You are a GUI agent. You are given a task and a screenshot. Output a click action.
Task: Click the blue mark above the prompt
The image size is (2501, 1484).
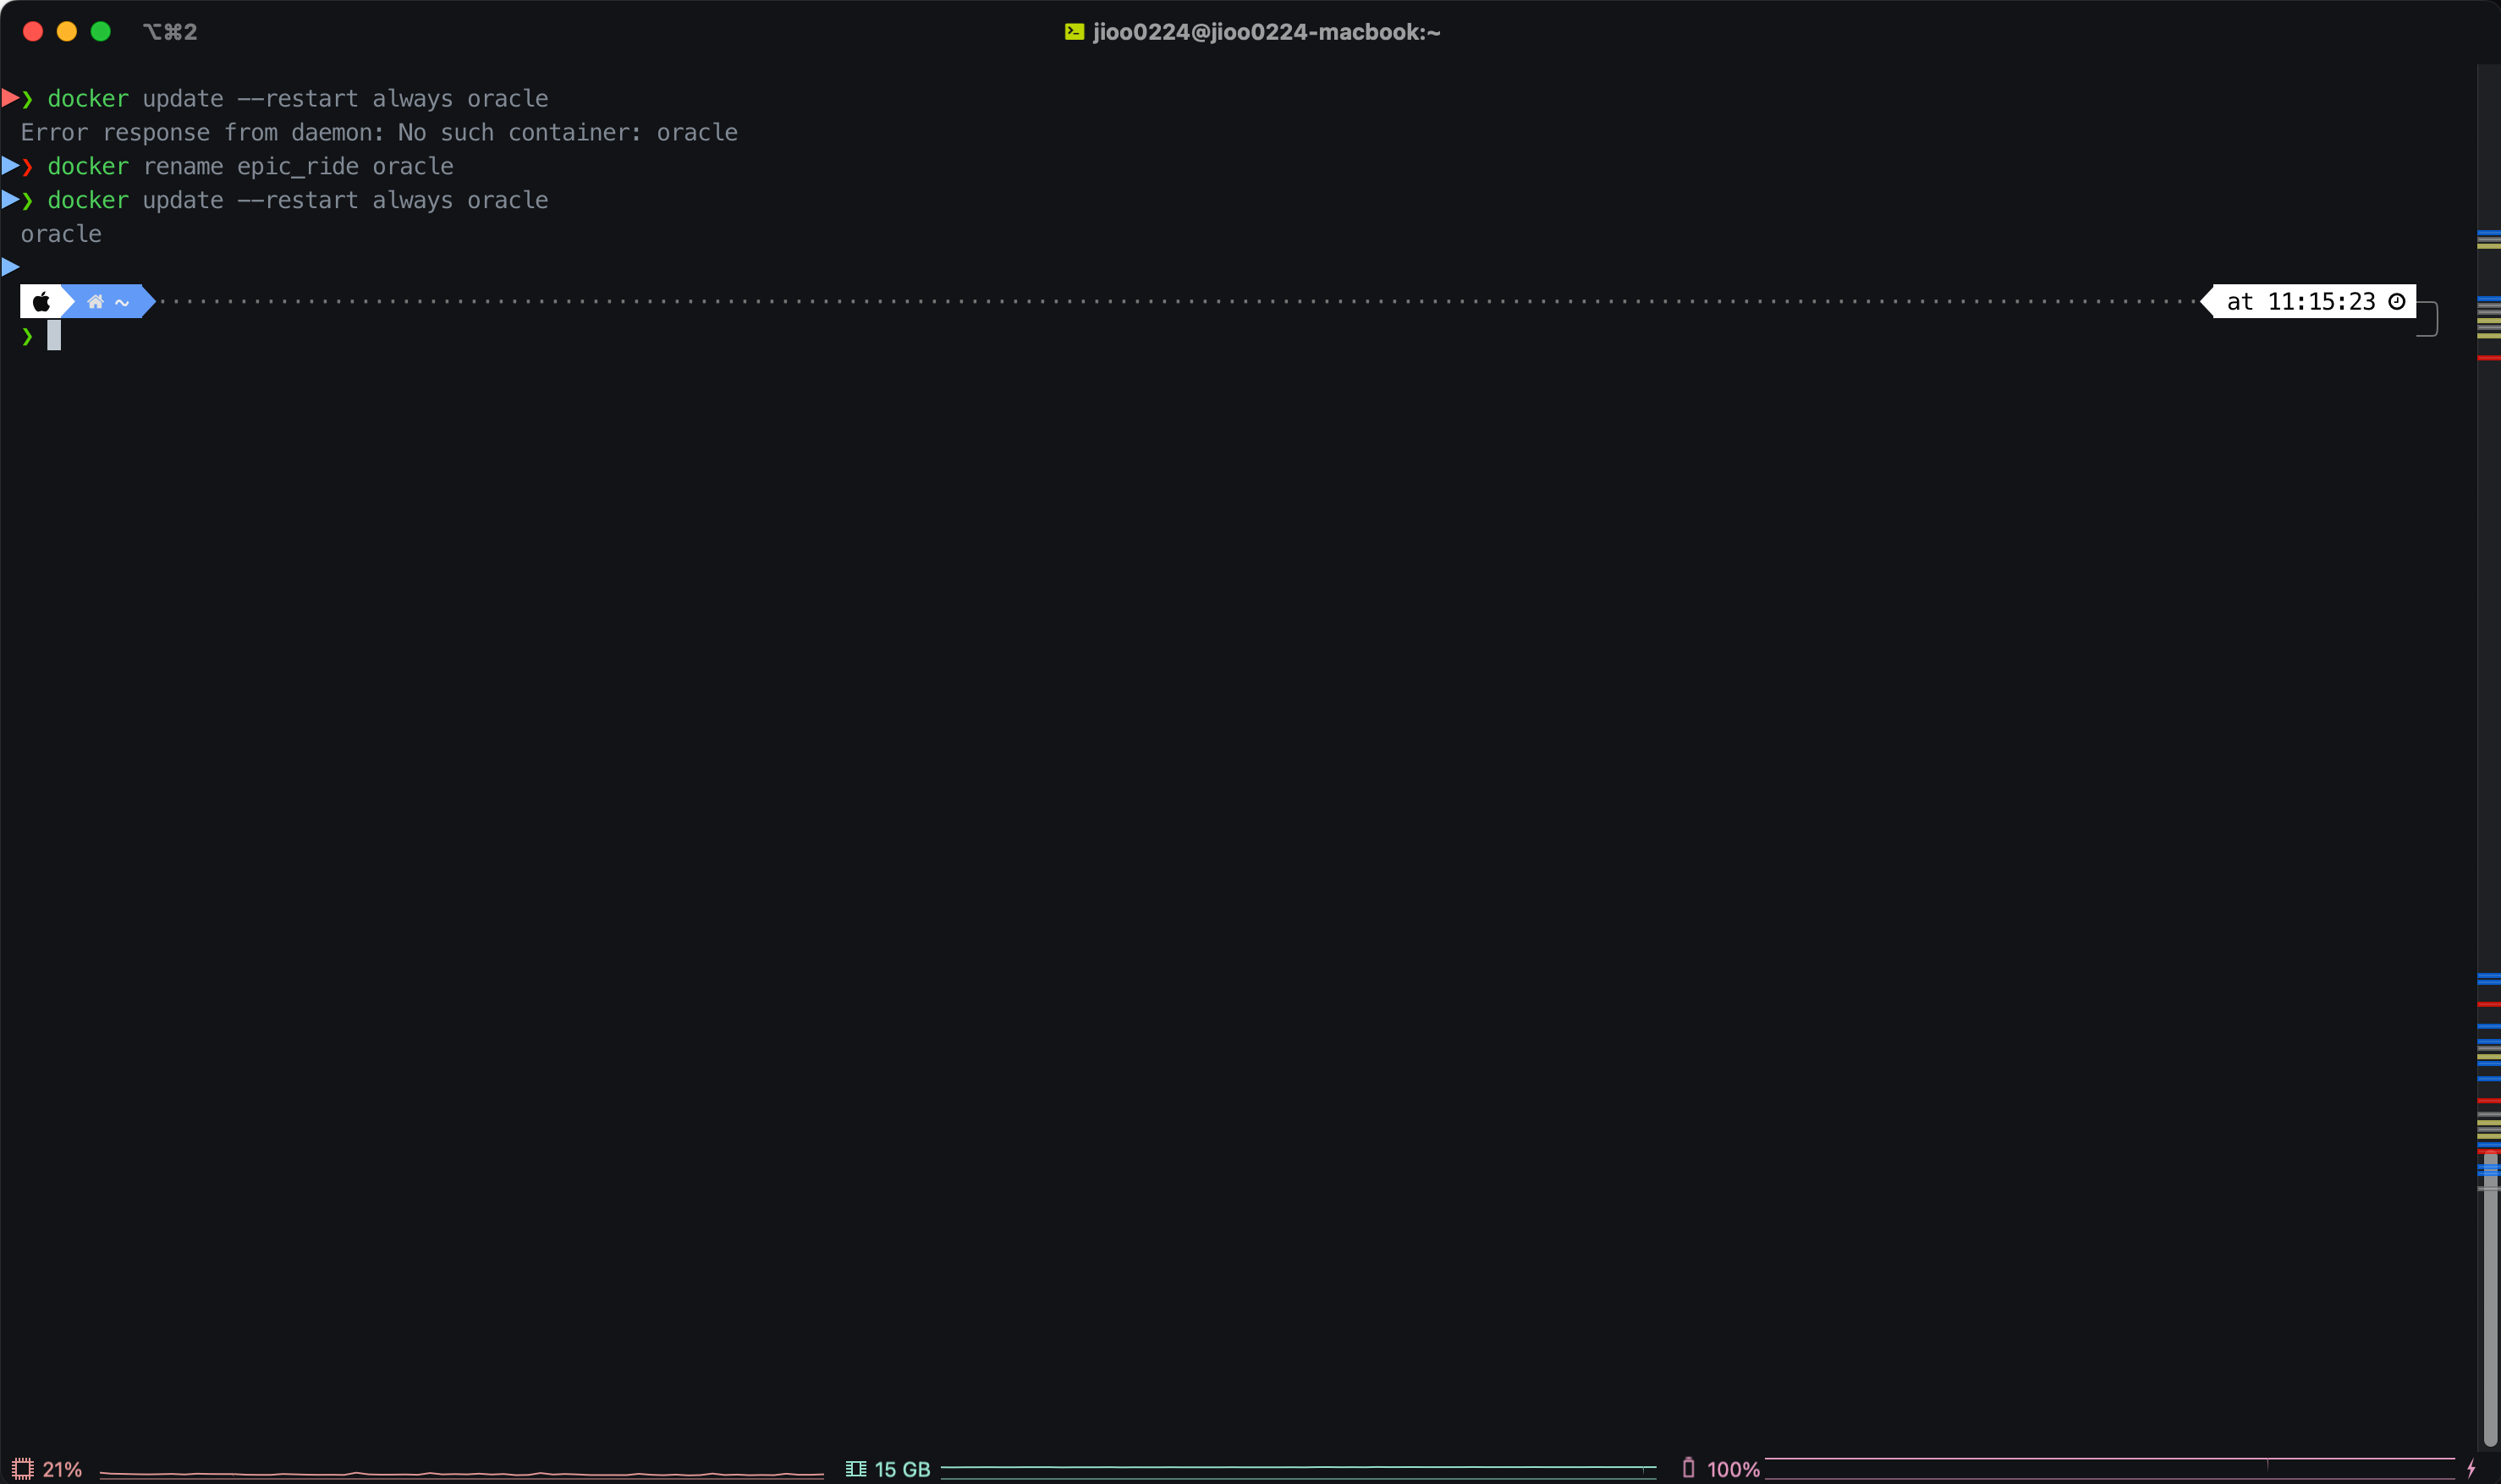click(x=9, y=266)
